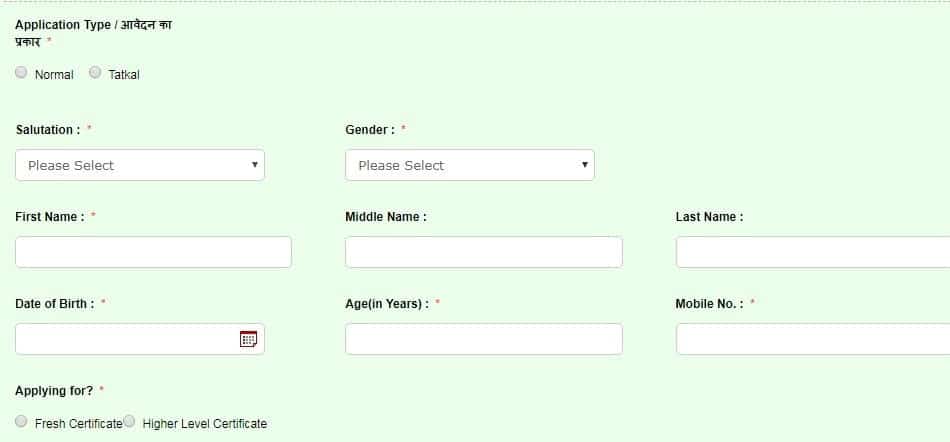Select the Normal application type
This screenshot has height=442, width=950.
click(x=21, y=73)
